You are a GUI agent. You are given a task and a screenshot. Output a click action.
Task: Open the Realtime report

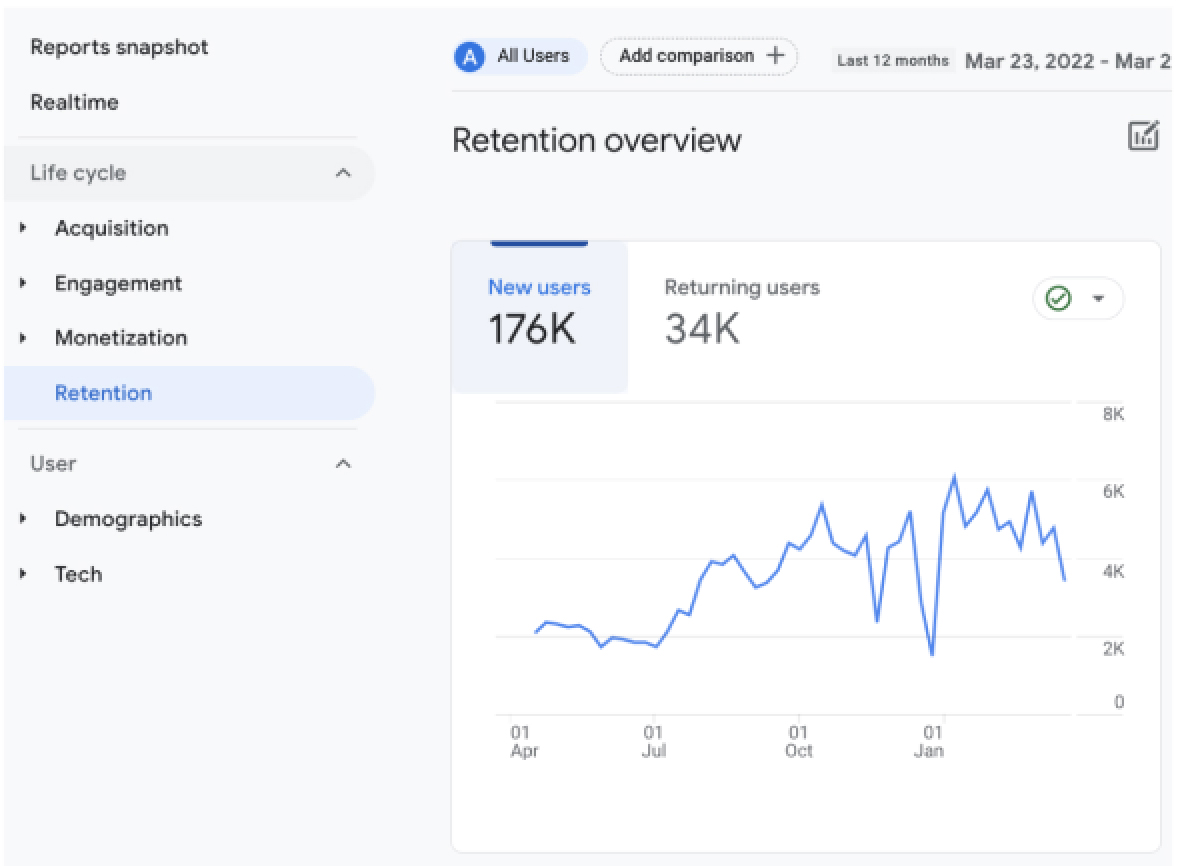[74, 102]
